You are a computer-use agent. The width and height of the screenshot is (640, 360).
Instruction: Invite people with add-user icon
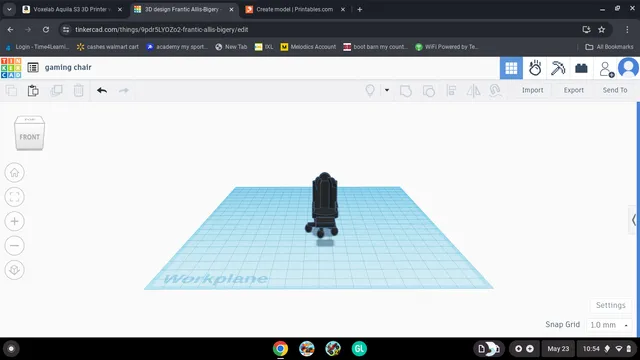[606, 69]
